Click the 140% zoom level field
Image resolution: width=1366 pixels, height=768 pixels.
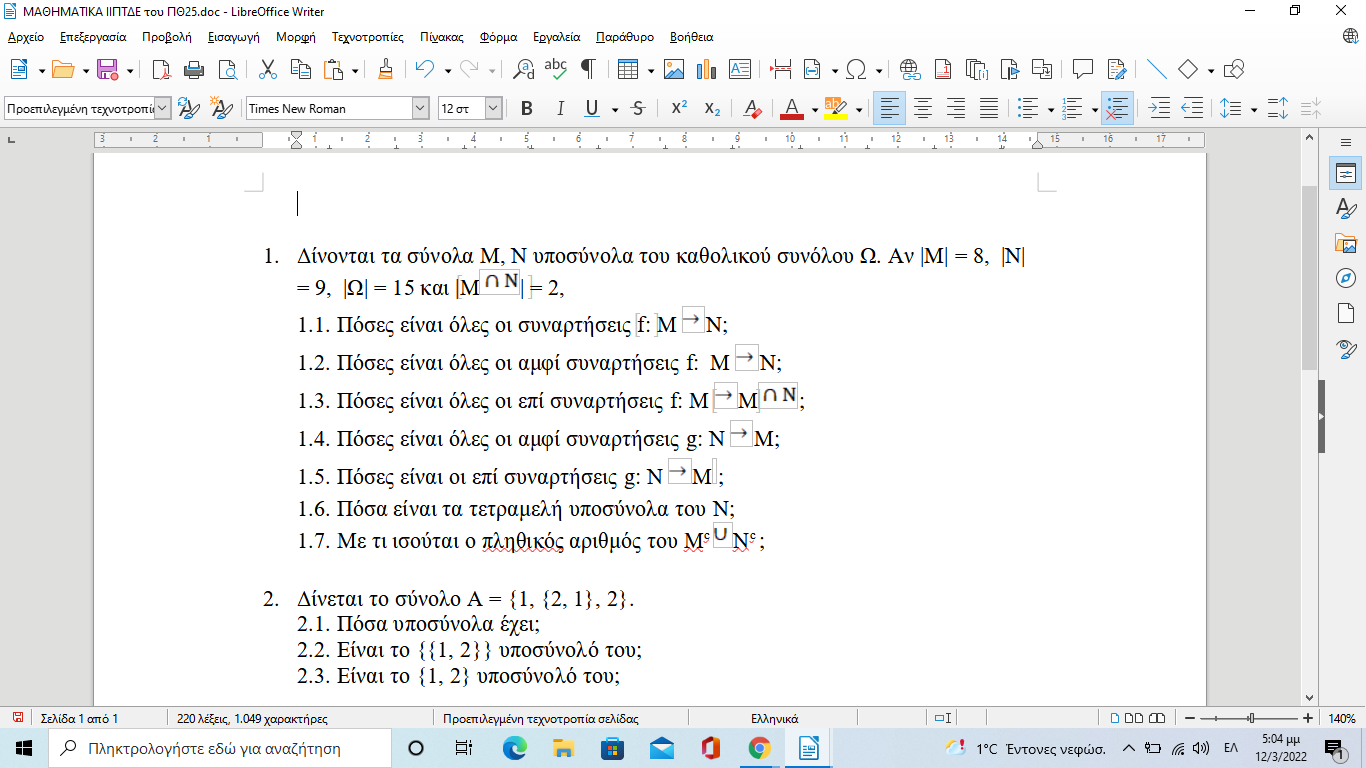coord(1341,718)
